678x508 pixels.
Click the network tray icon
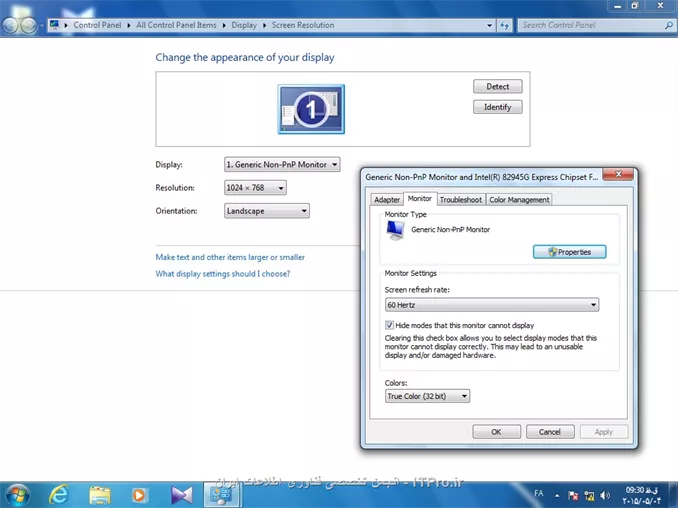click(x=589, y=495)
